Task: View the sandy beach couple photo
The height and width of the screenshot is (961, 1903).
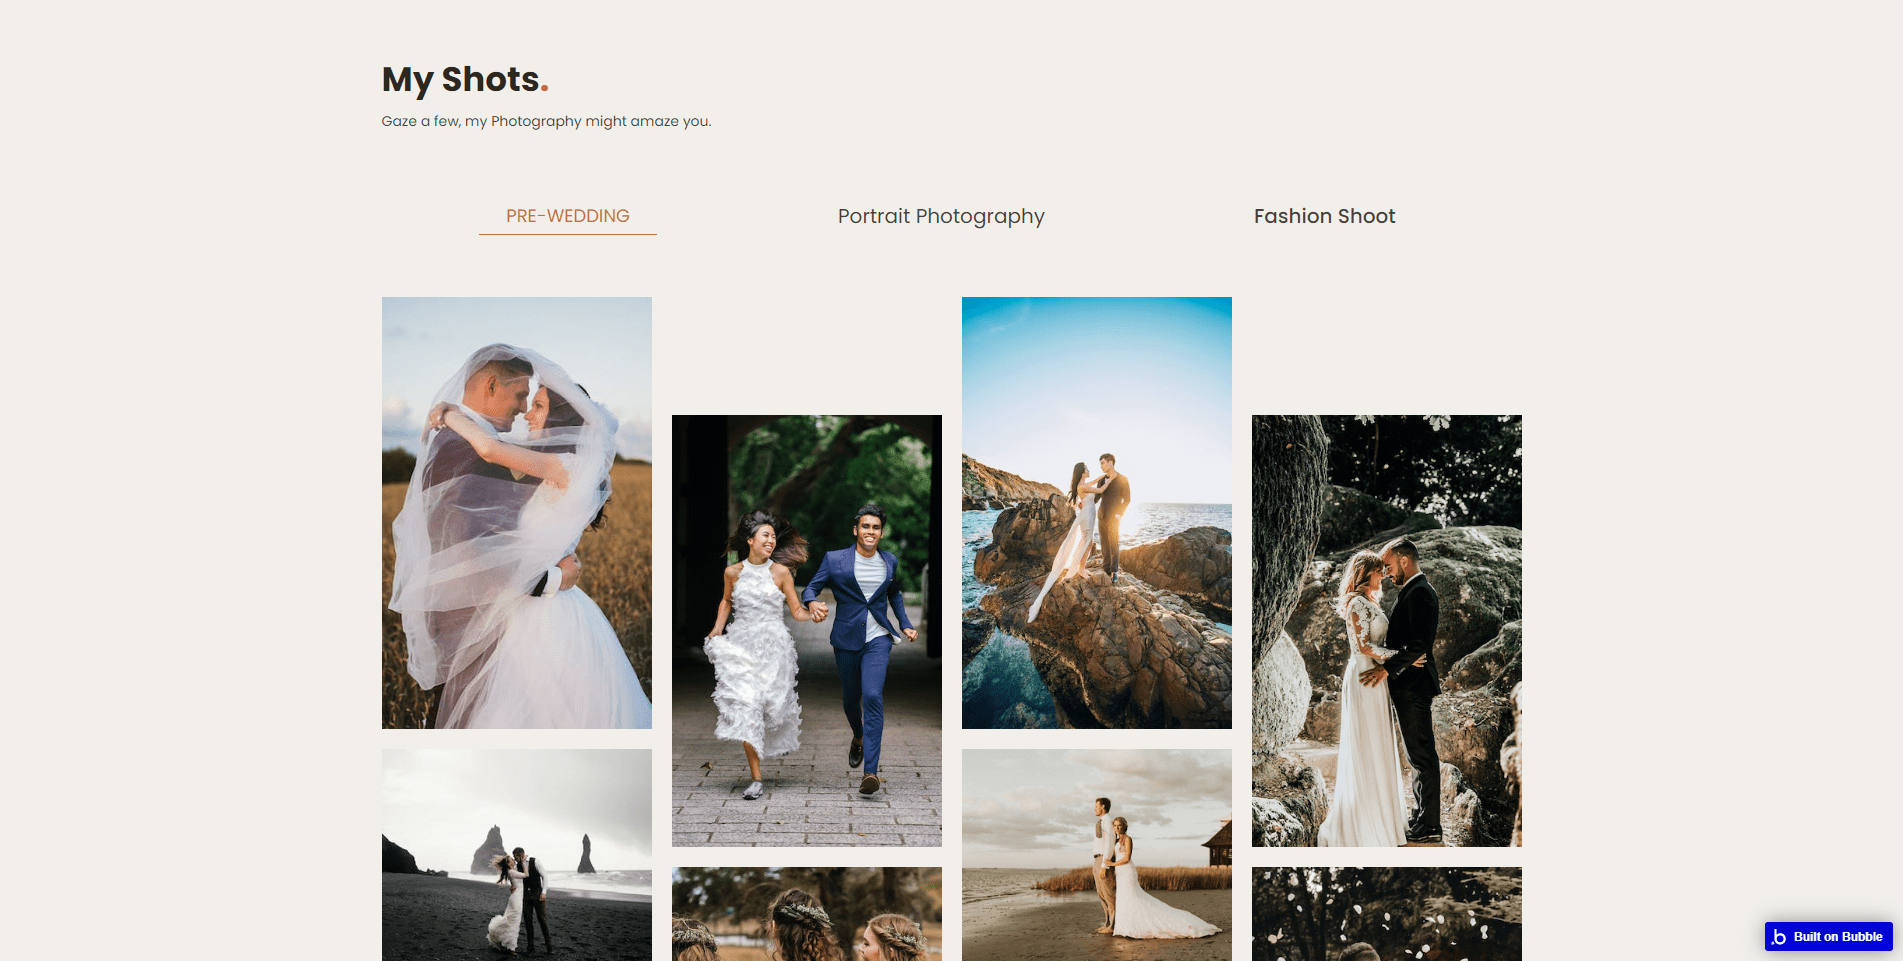Action: tap(1096, 855)
